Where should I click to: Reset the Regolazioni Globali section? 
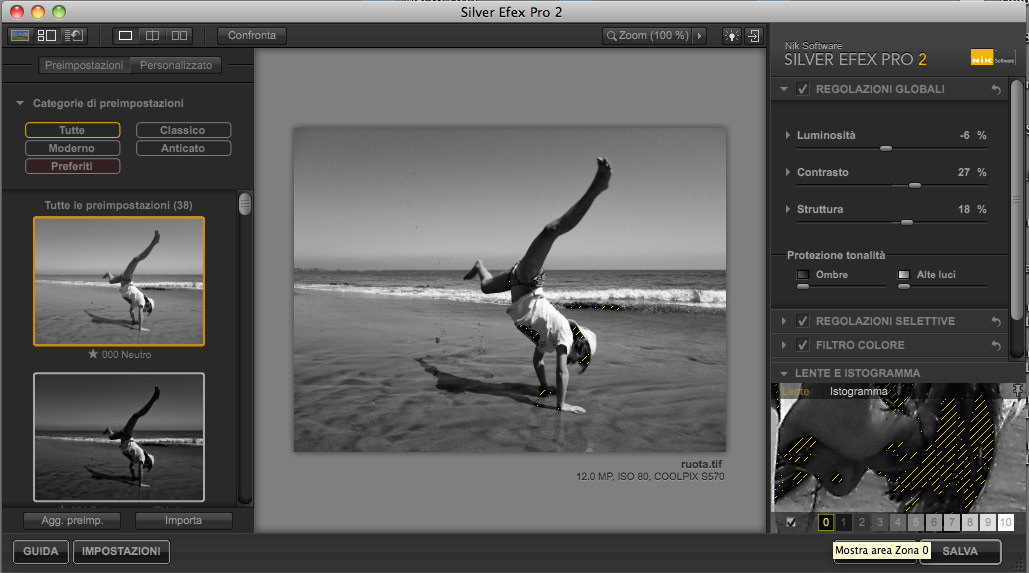996,89
